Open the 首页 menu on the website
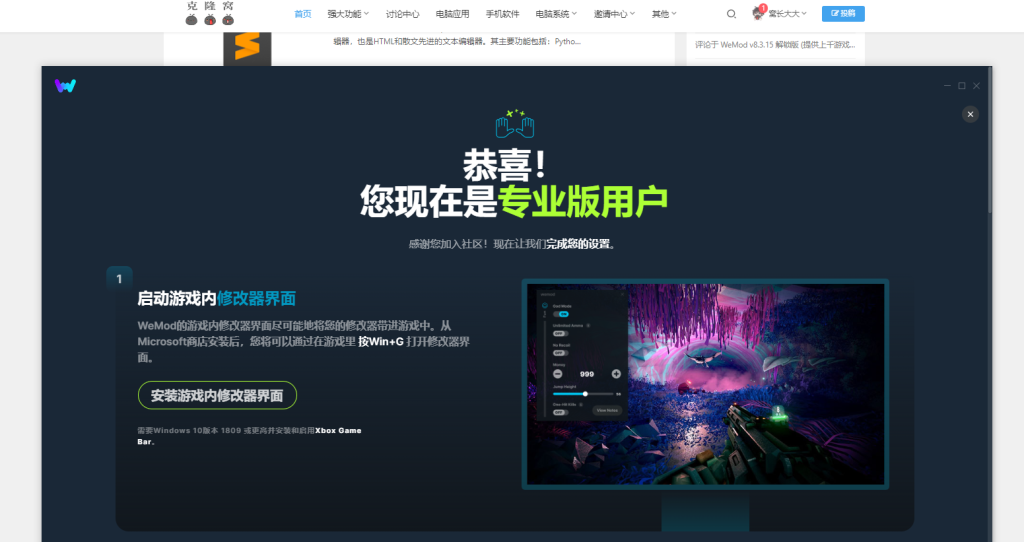This screenshot has width=1024, height=542. [x=302, y=14]
